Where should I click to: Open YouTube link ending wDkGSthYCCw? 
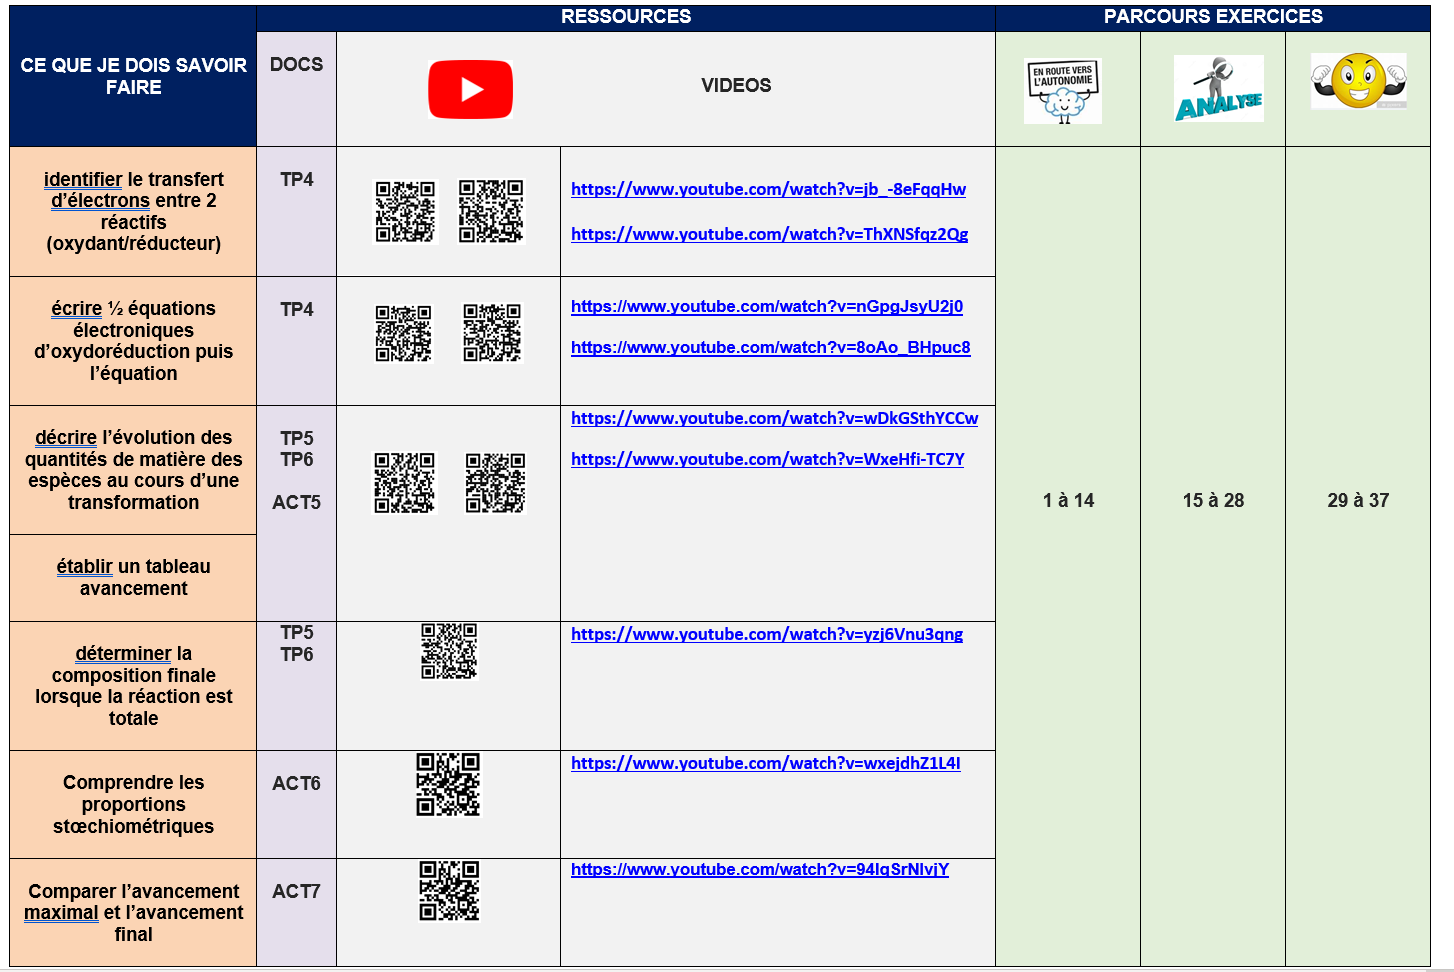[x=774, y=418]
